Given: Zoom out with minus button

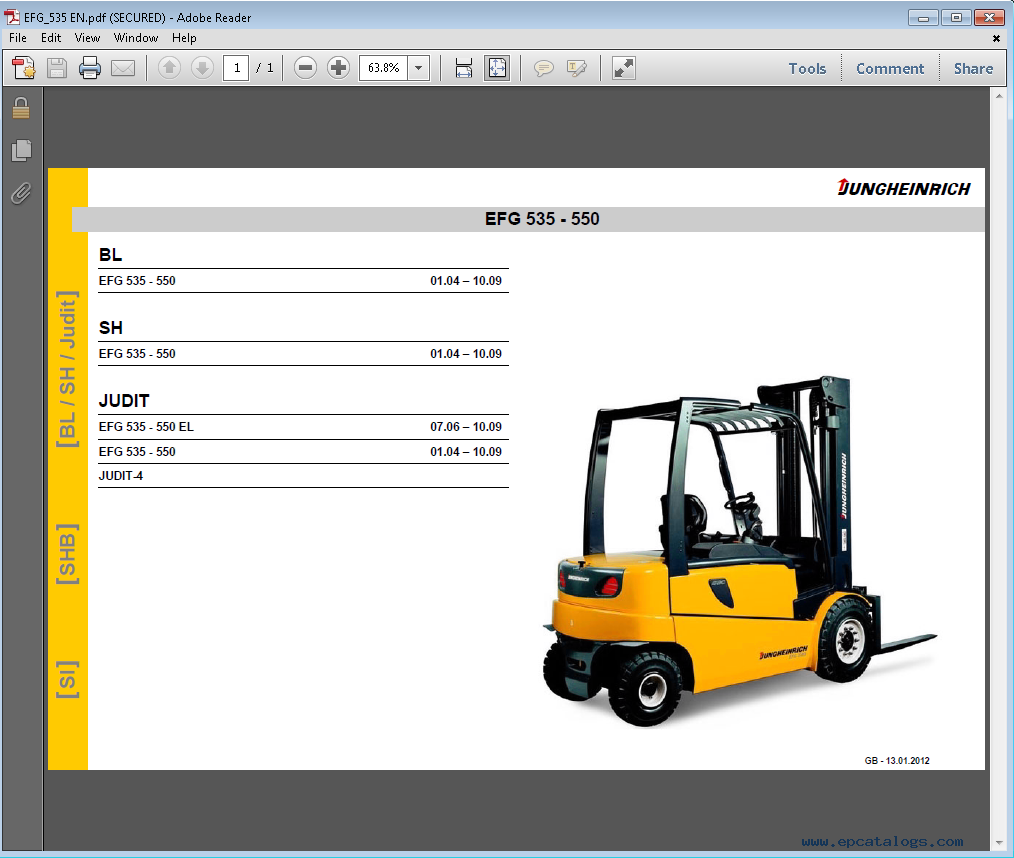Looking at the screenshot, I should [x=305, y=68].
